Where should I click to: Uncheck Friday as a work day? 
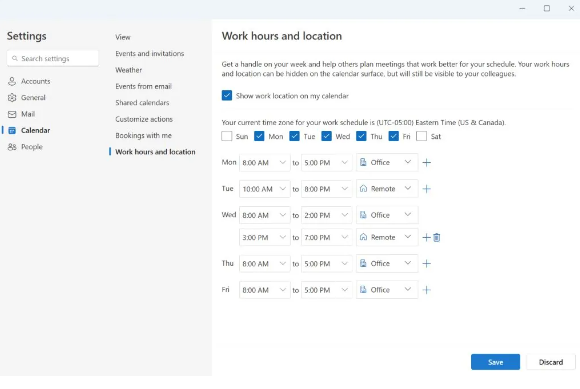pos(394,136)
